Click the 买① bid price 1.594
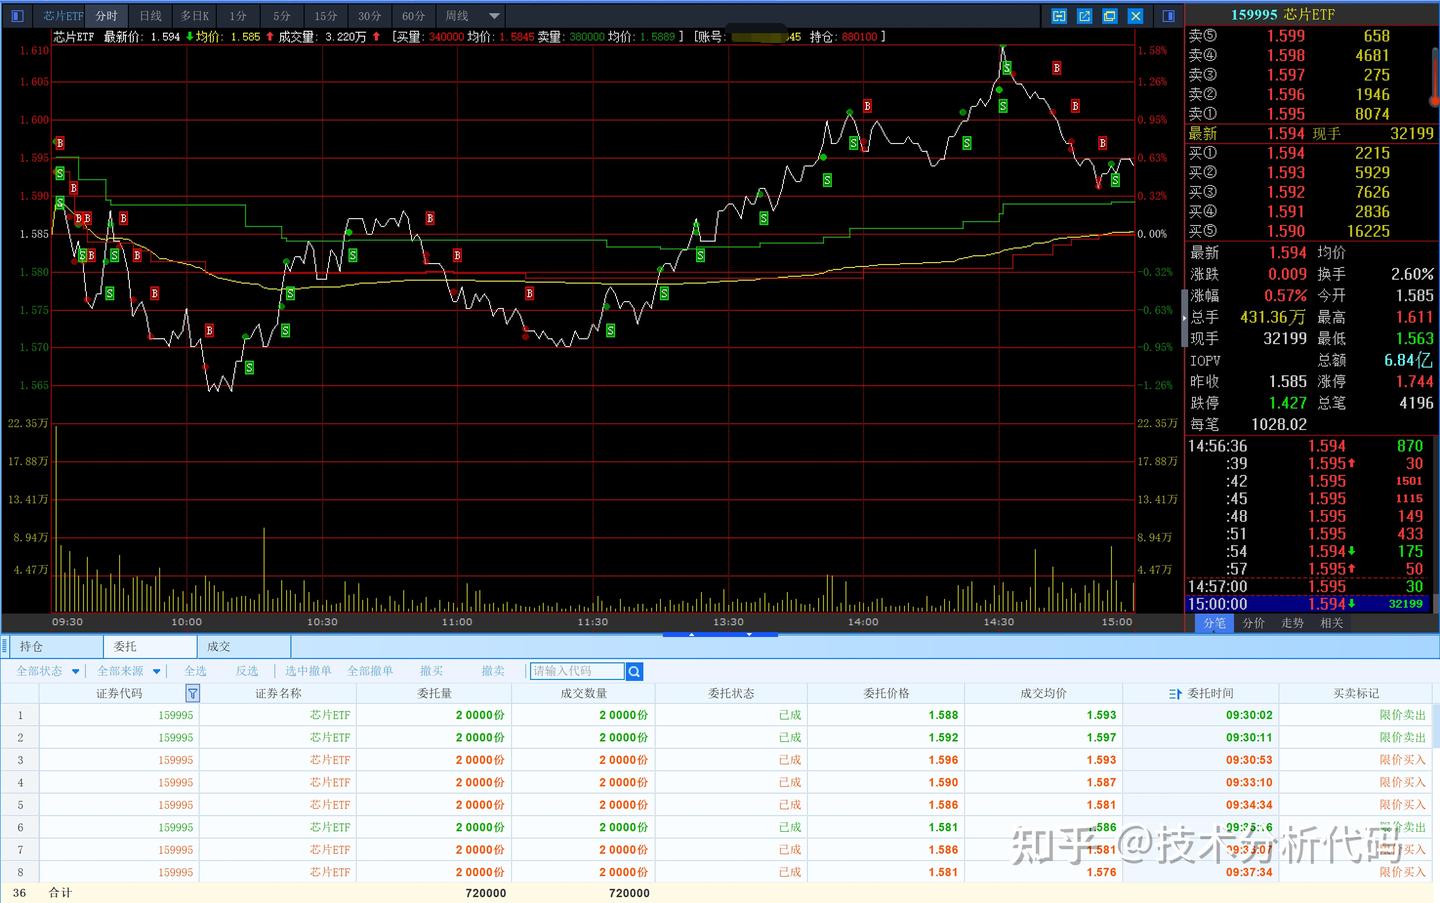This screenshot has height=903, width=1440. coord(1286,153)
